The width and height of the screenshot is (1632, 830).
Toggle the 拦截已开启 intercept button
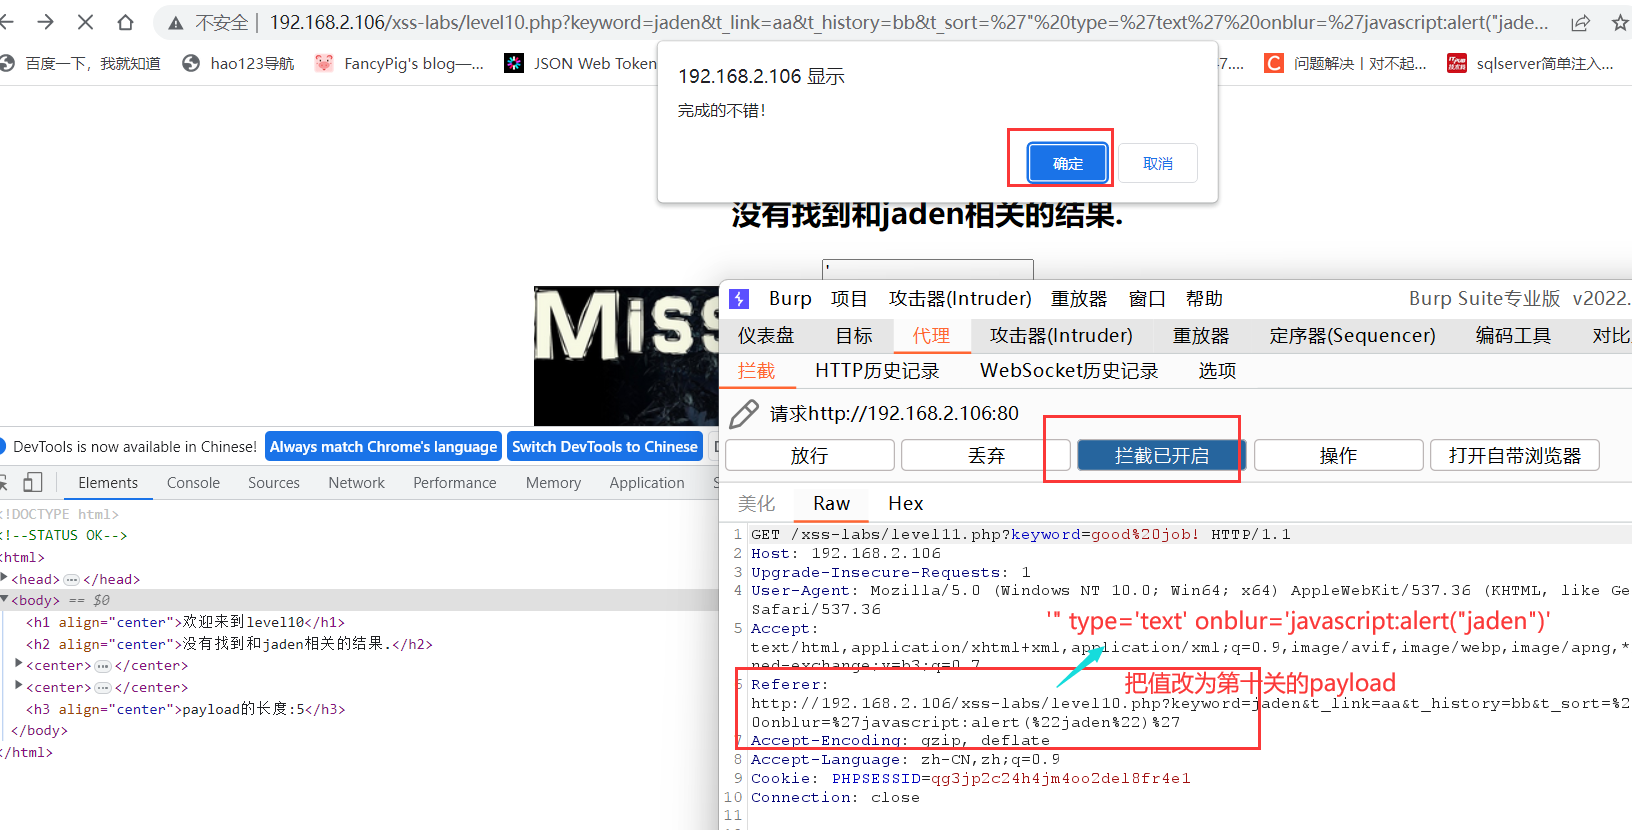coord(1162,456)
